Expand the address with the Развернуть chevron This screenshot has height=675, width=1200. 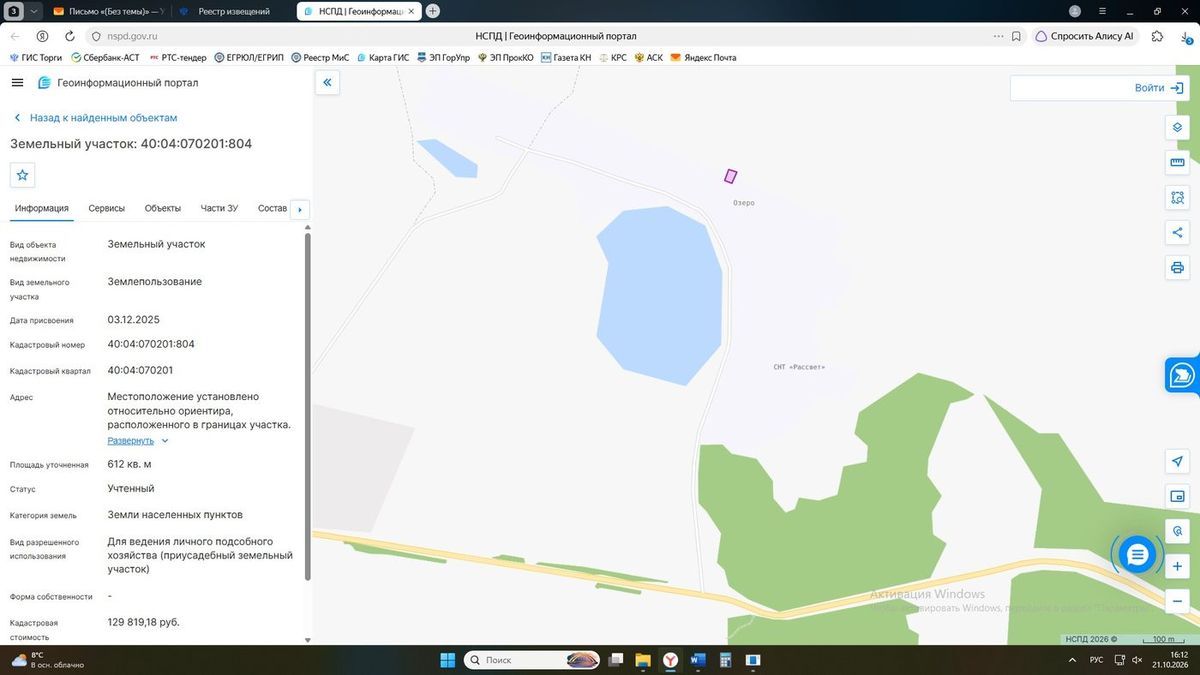[165, 441]
